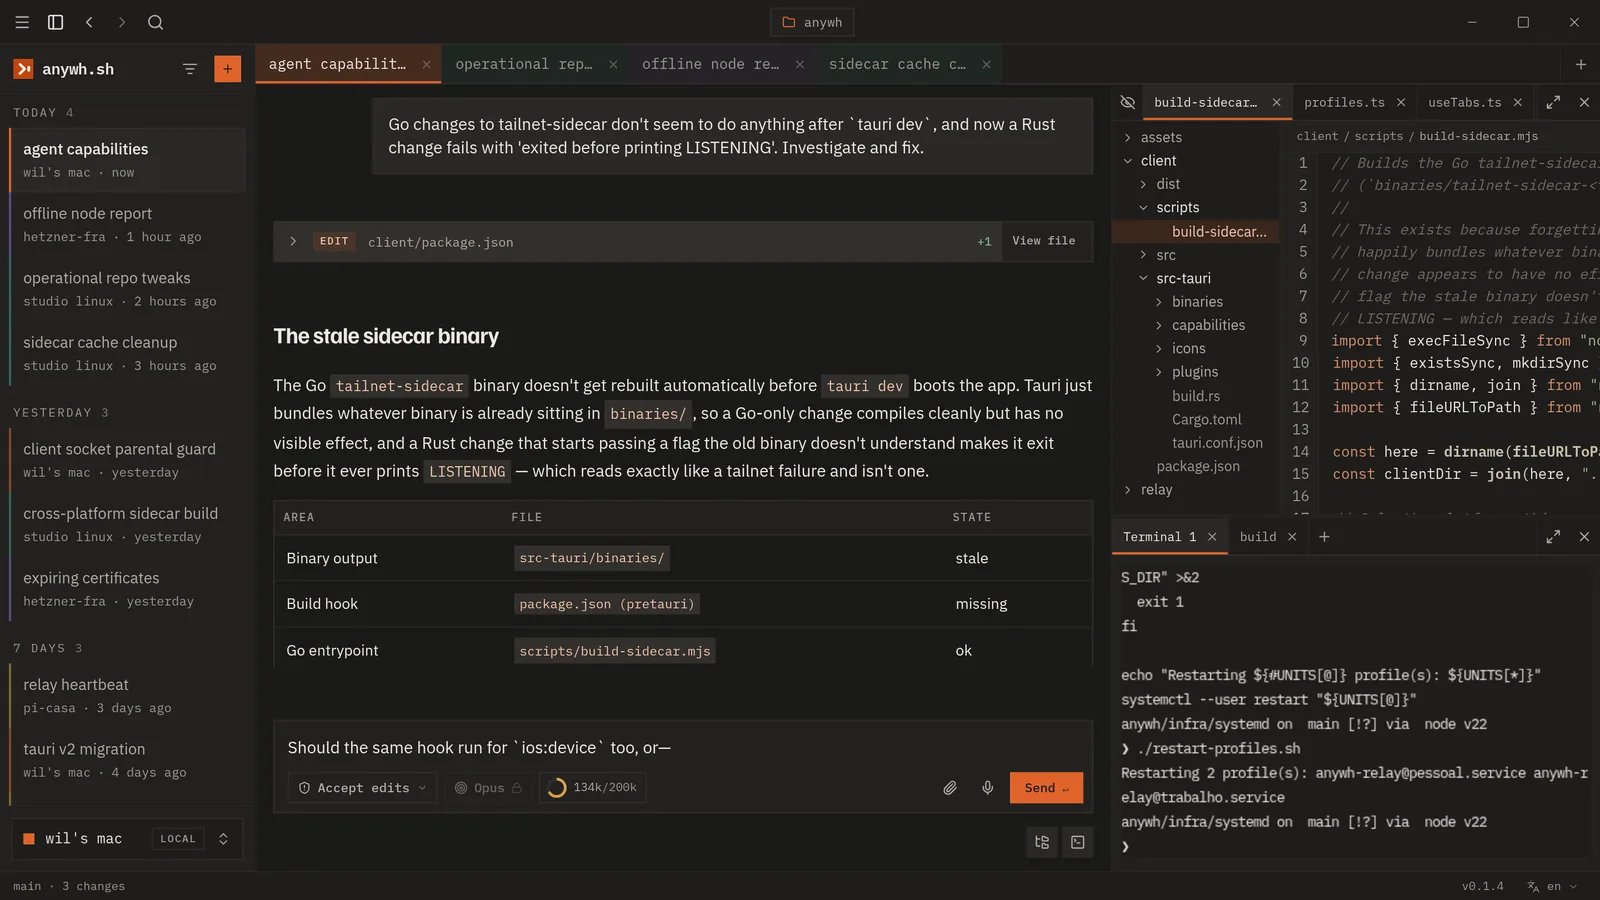The width and height of the screenshot is (1600, 900).
Task: Add new tab with plus icon
Action: (1581, 64)
